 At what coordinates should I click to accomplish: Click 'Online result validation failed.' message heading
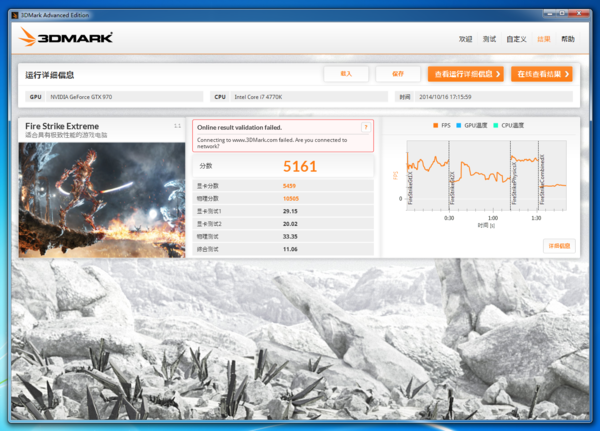[239, 127]
